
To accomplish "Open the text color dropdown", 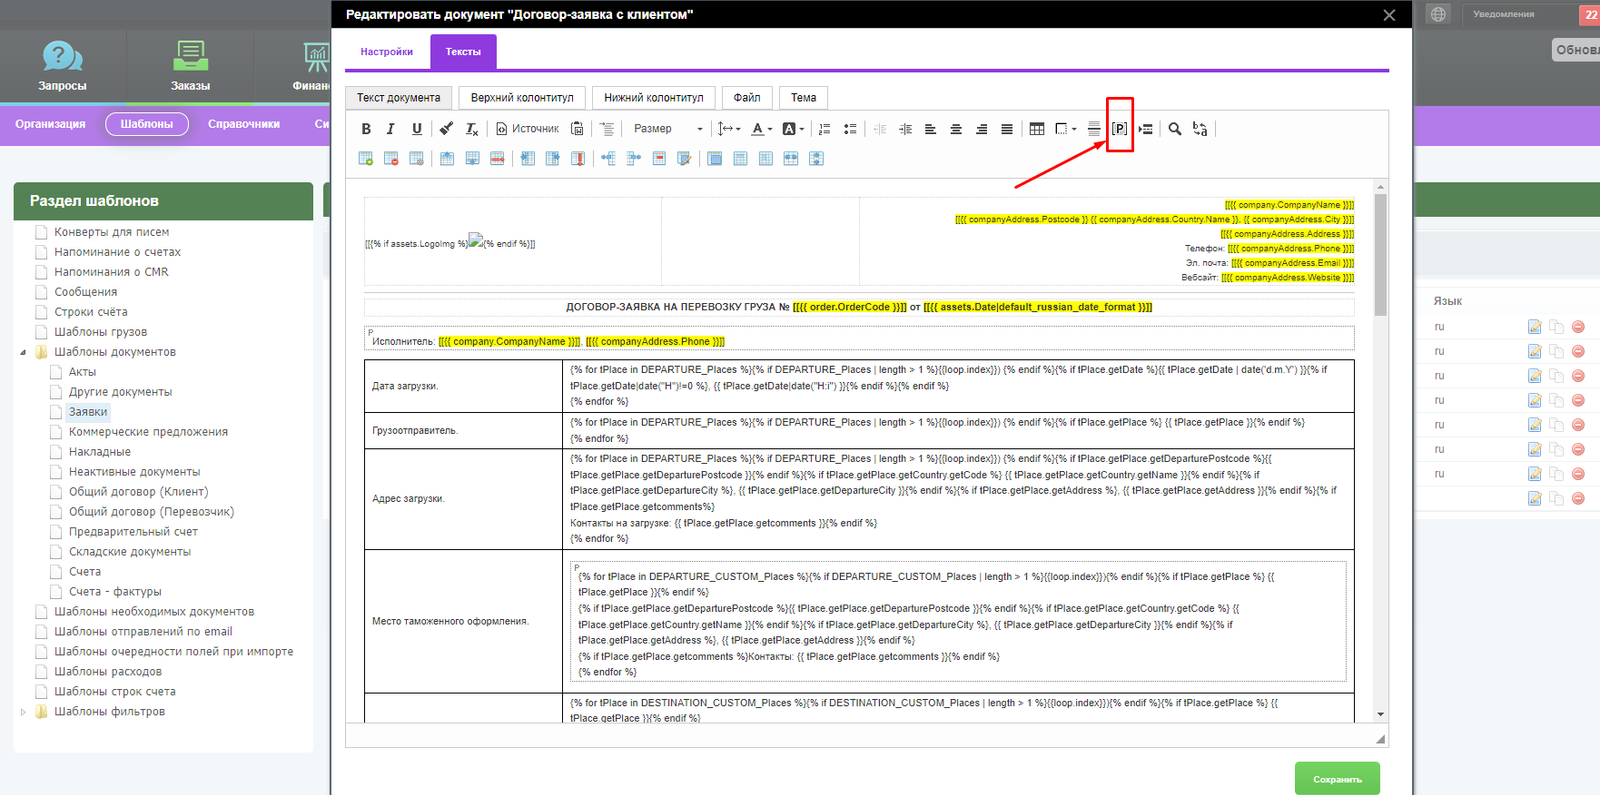I will [x=761, y=129].
